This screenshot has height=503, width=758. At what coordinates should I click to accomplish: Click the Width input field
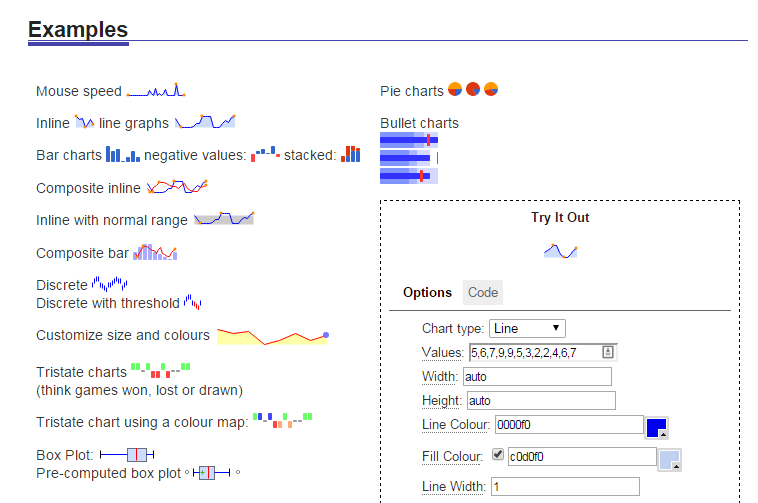click(x=536, y=376)
